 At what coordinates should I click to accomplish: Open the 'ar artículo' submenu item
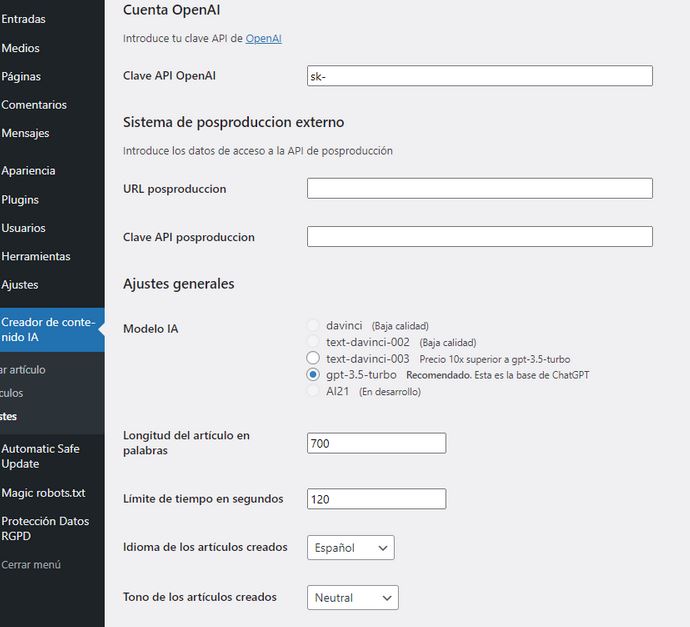tap(22, 370)
